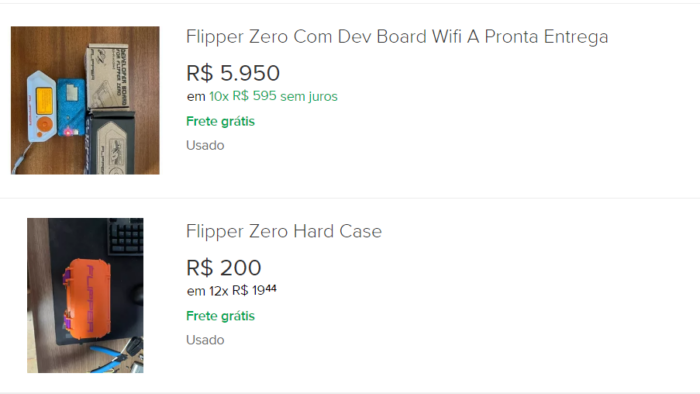Click the blue pliers in the second photo
This screenshot has height=394, width=700.
[114, 356]
